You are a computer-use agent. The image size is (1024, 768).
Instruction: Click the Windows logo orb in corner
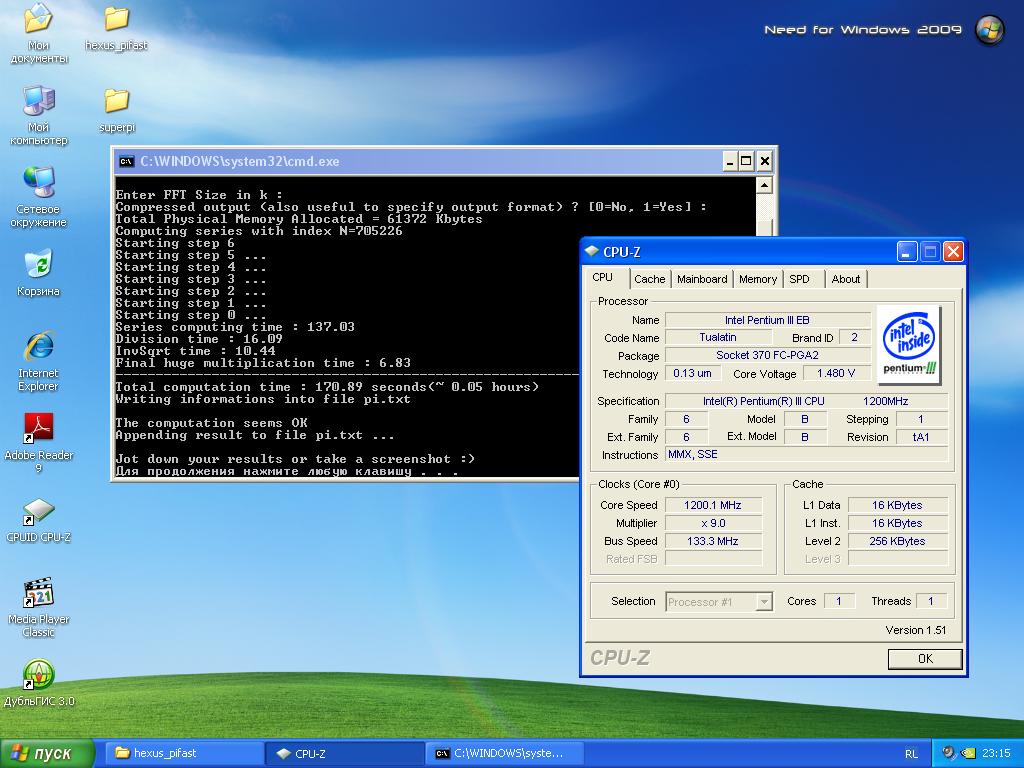click(989, 30)
